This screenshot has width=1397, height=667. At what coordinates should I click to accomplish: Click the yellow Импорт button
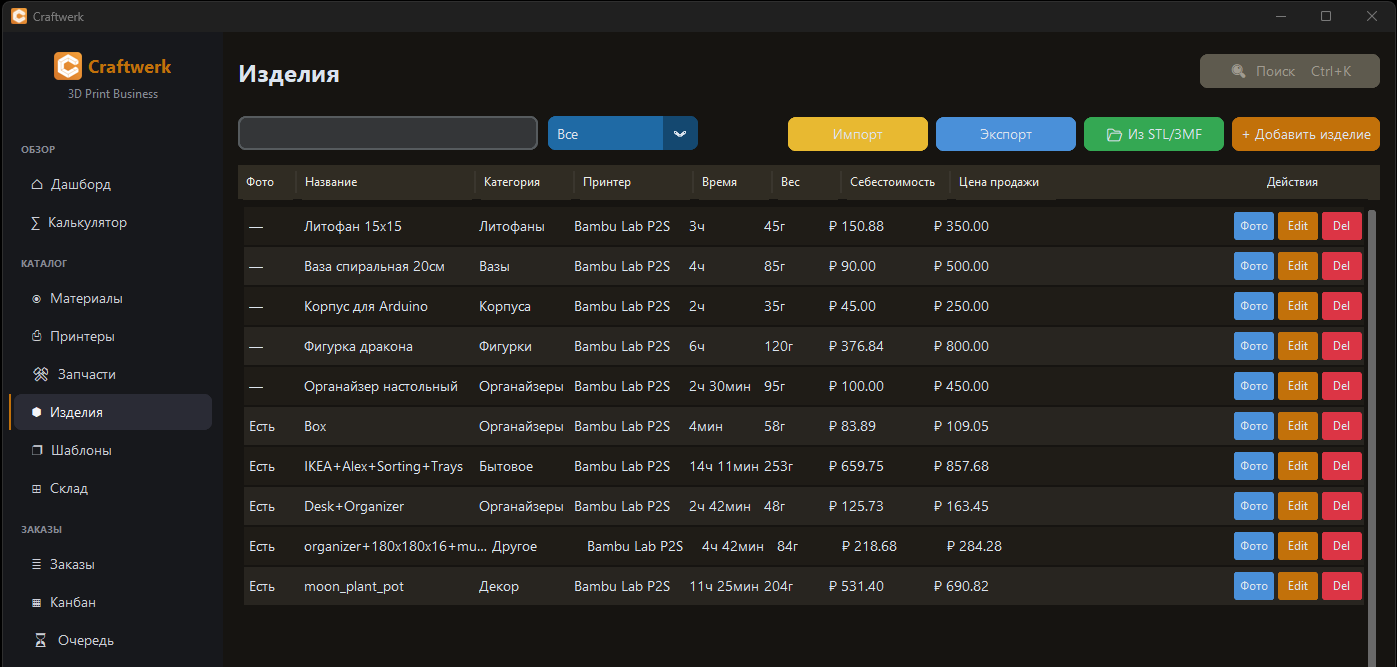point(857,134)
